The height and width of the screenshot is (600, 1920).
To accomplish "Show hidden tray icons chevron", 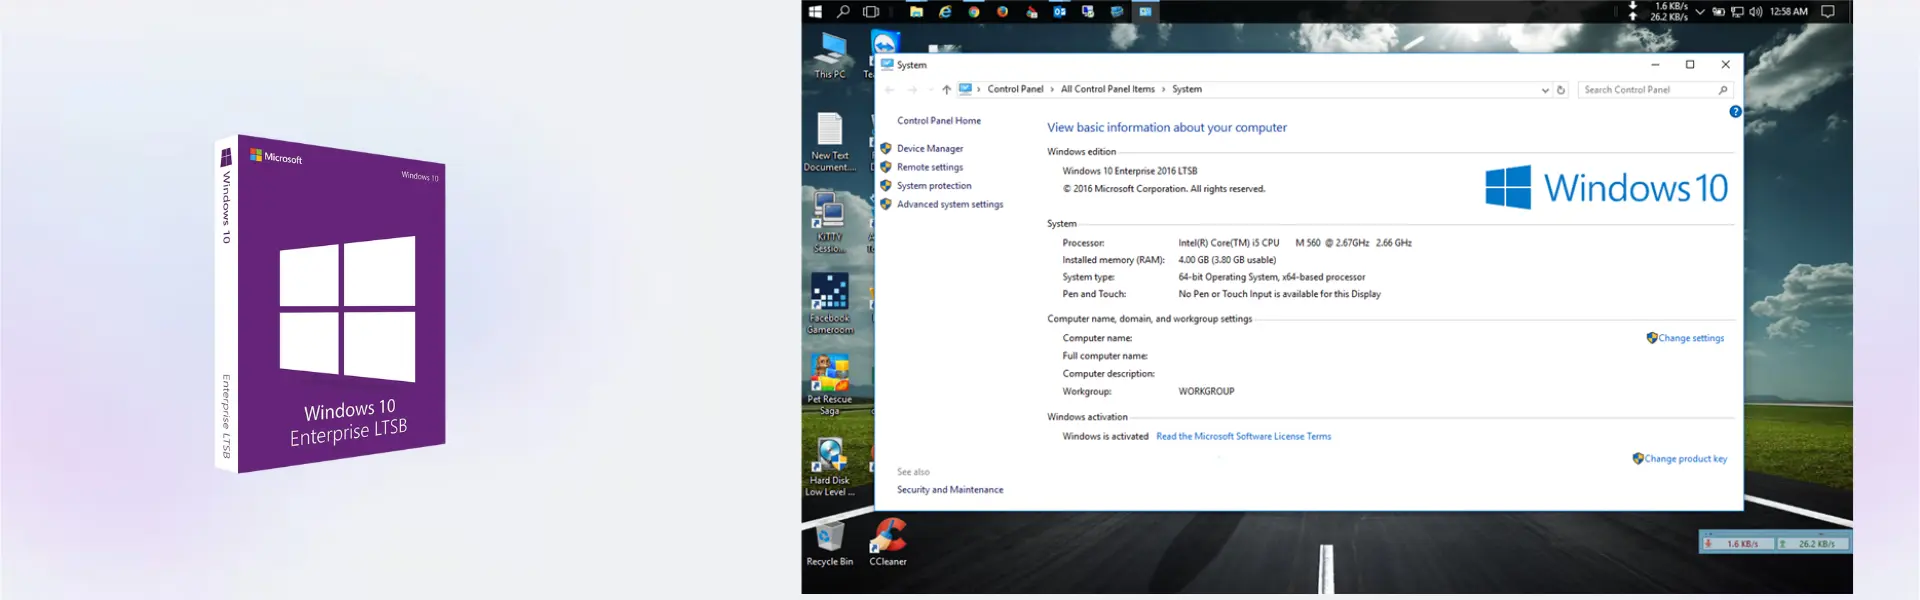I will coord(1699,12).
